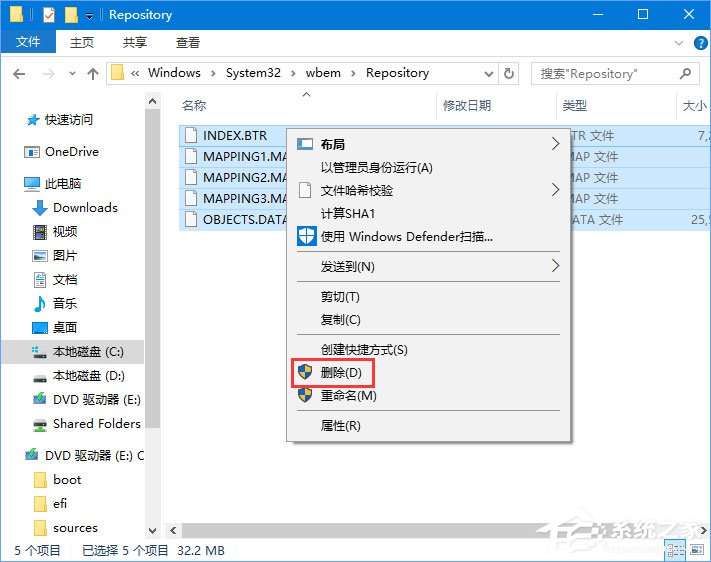Sort files by the 名称 column header
The height and width of the screenshot is (562, 711).
(x=194, y=105)
